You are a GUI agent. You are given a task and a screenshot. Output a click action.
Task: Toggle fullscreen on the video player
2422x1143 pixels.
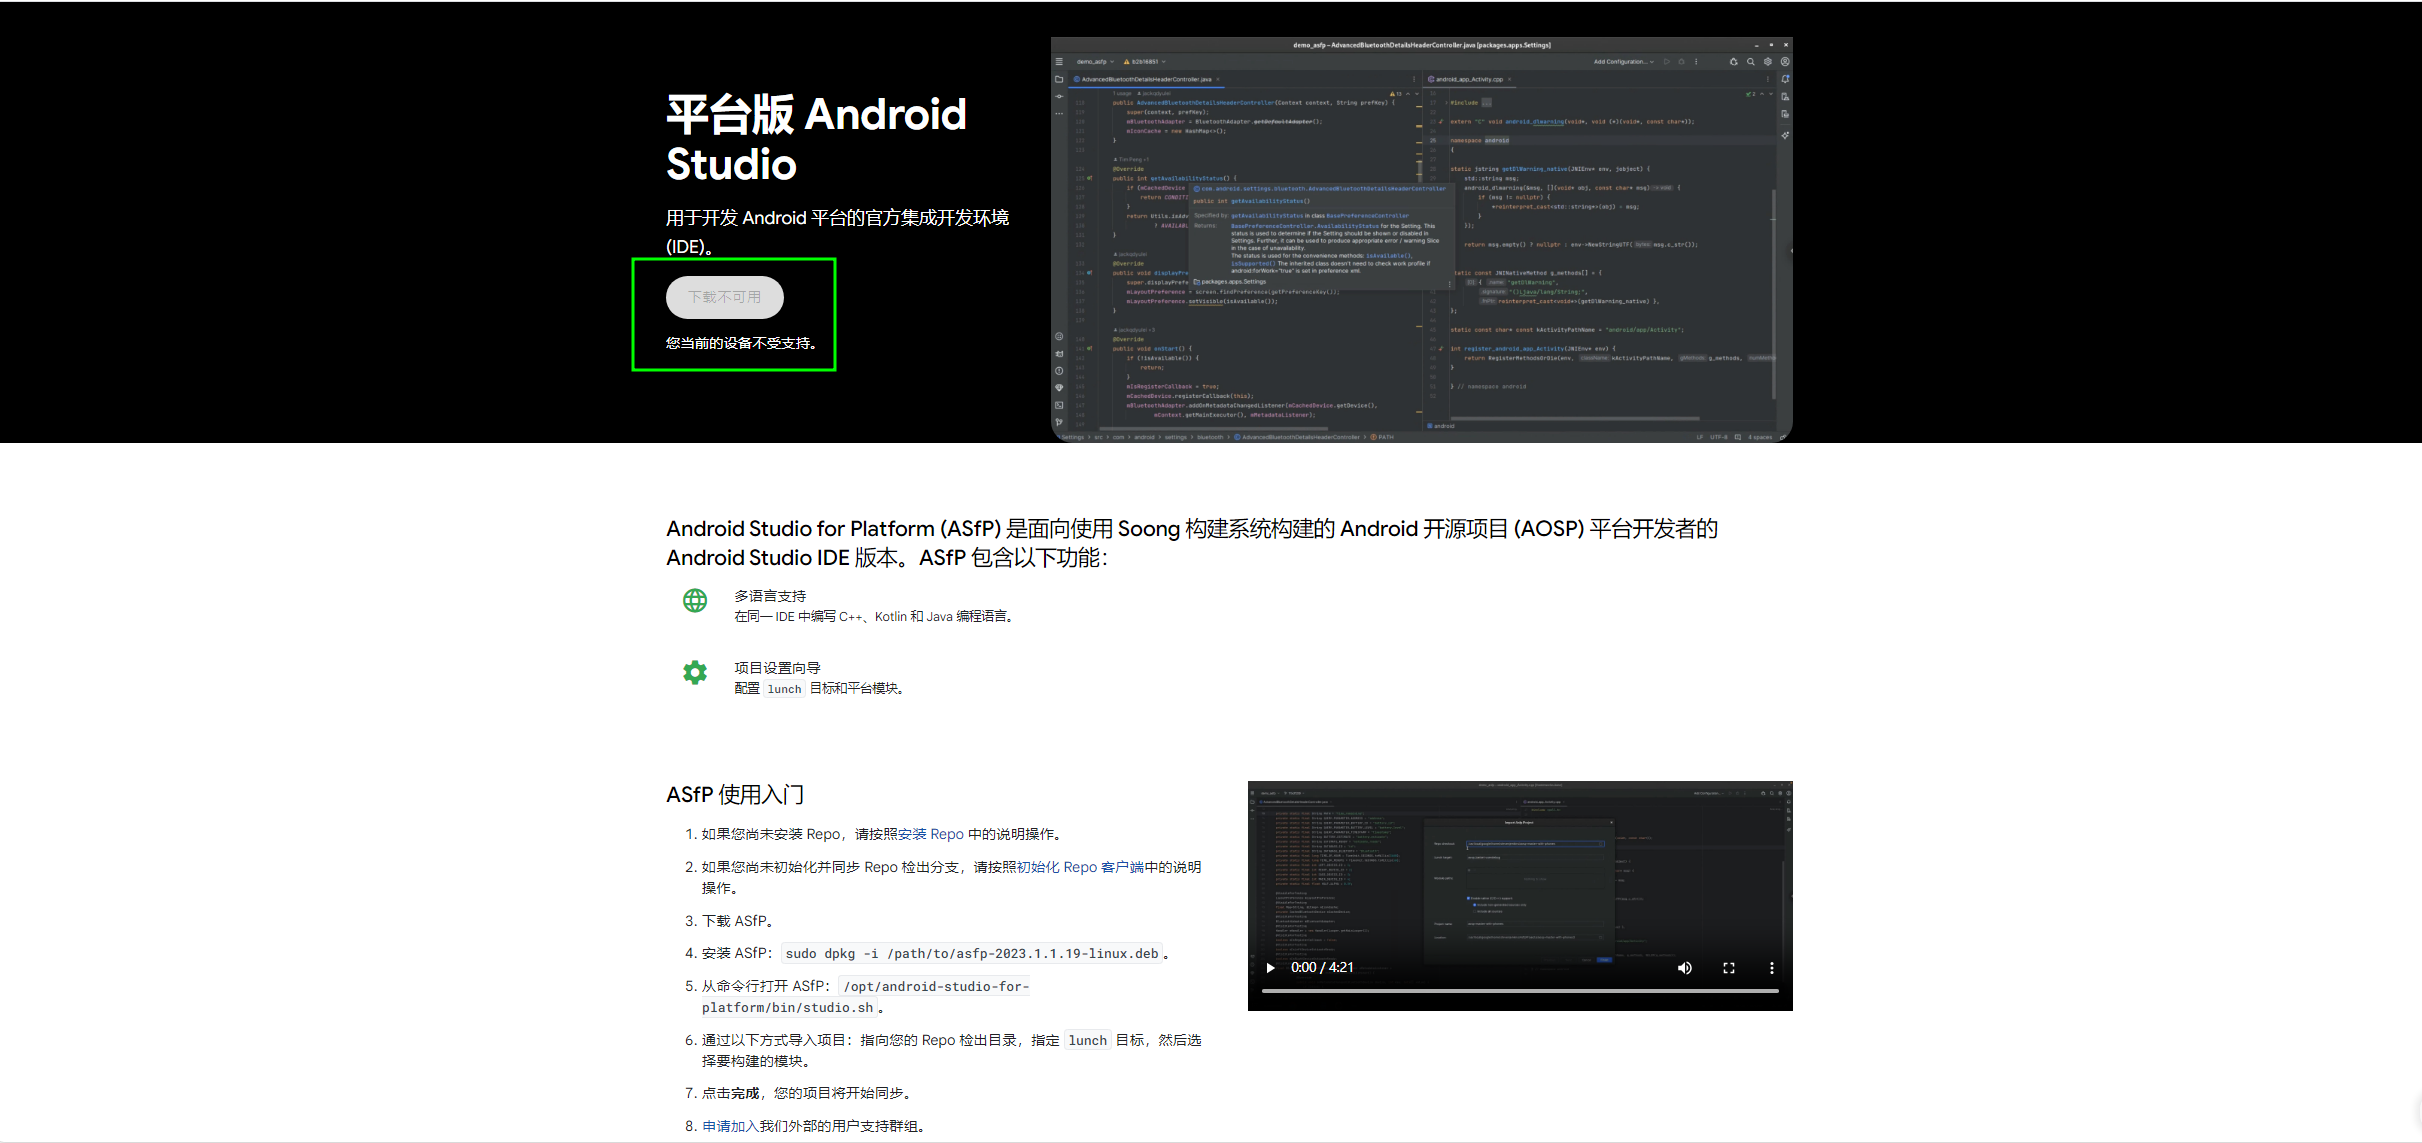point(1728,967)
